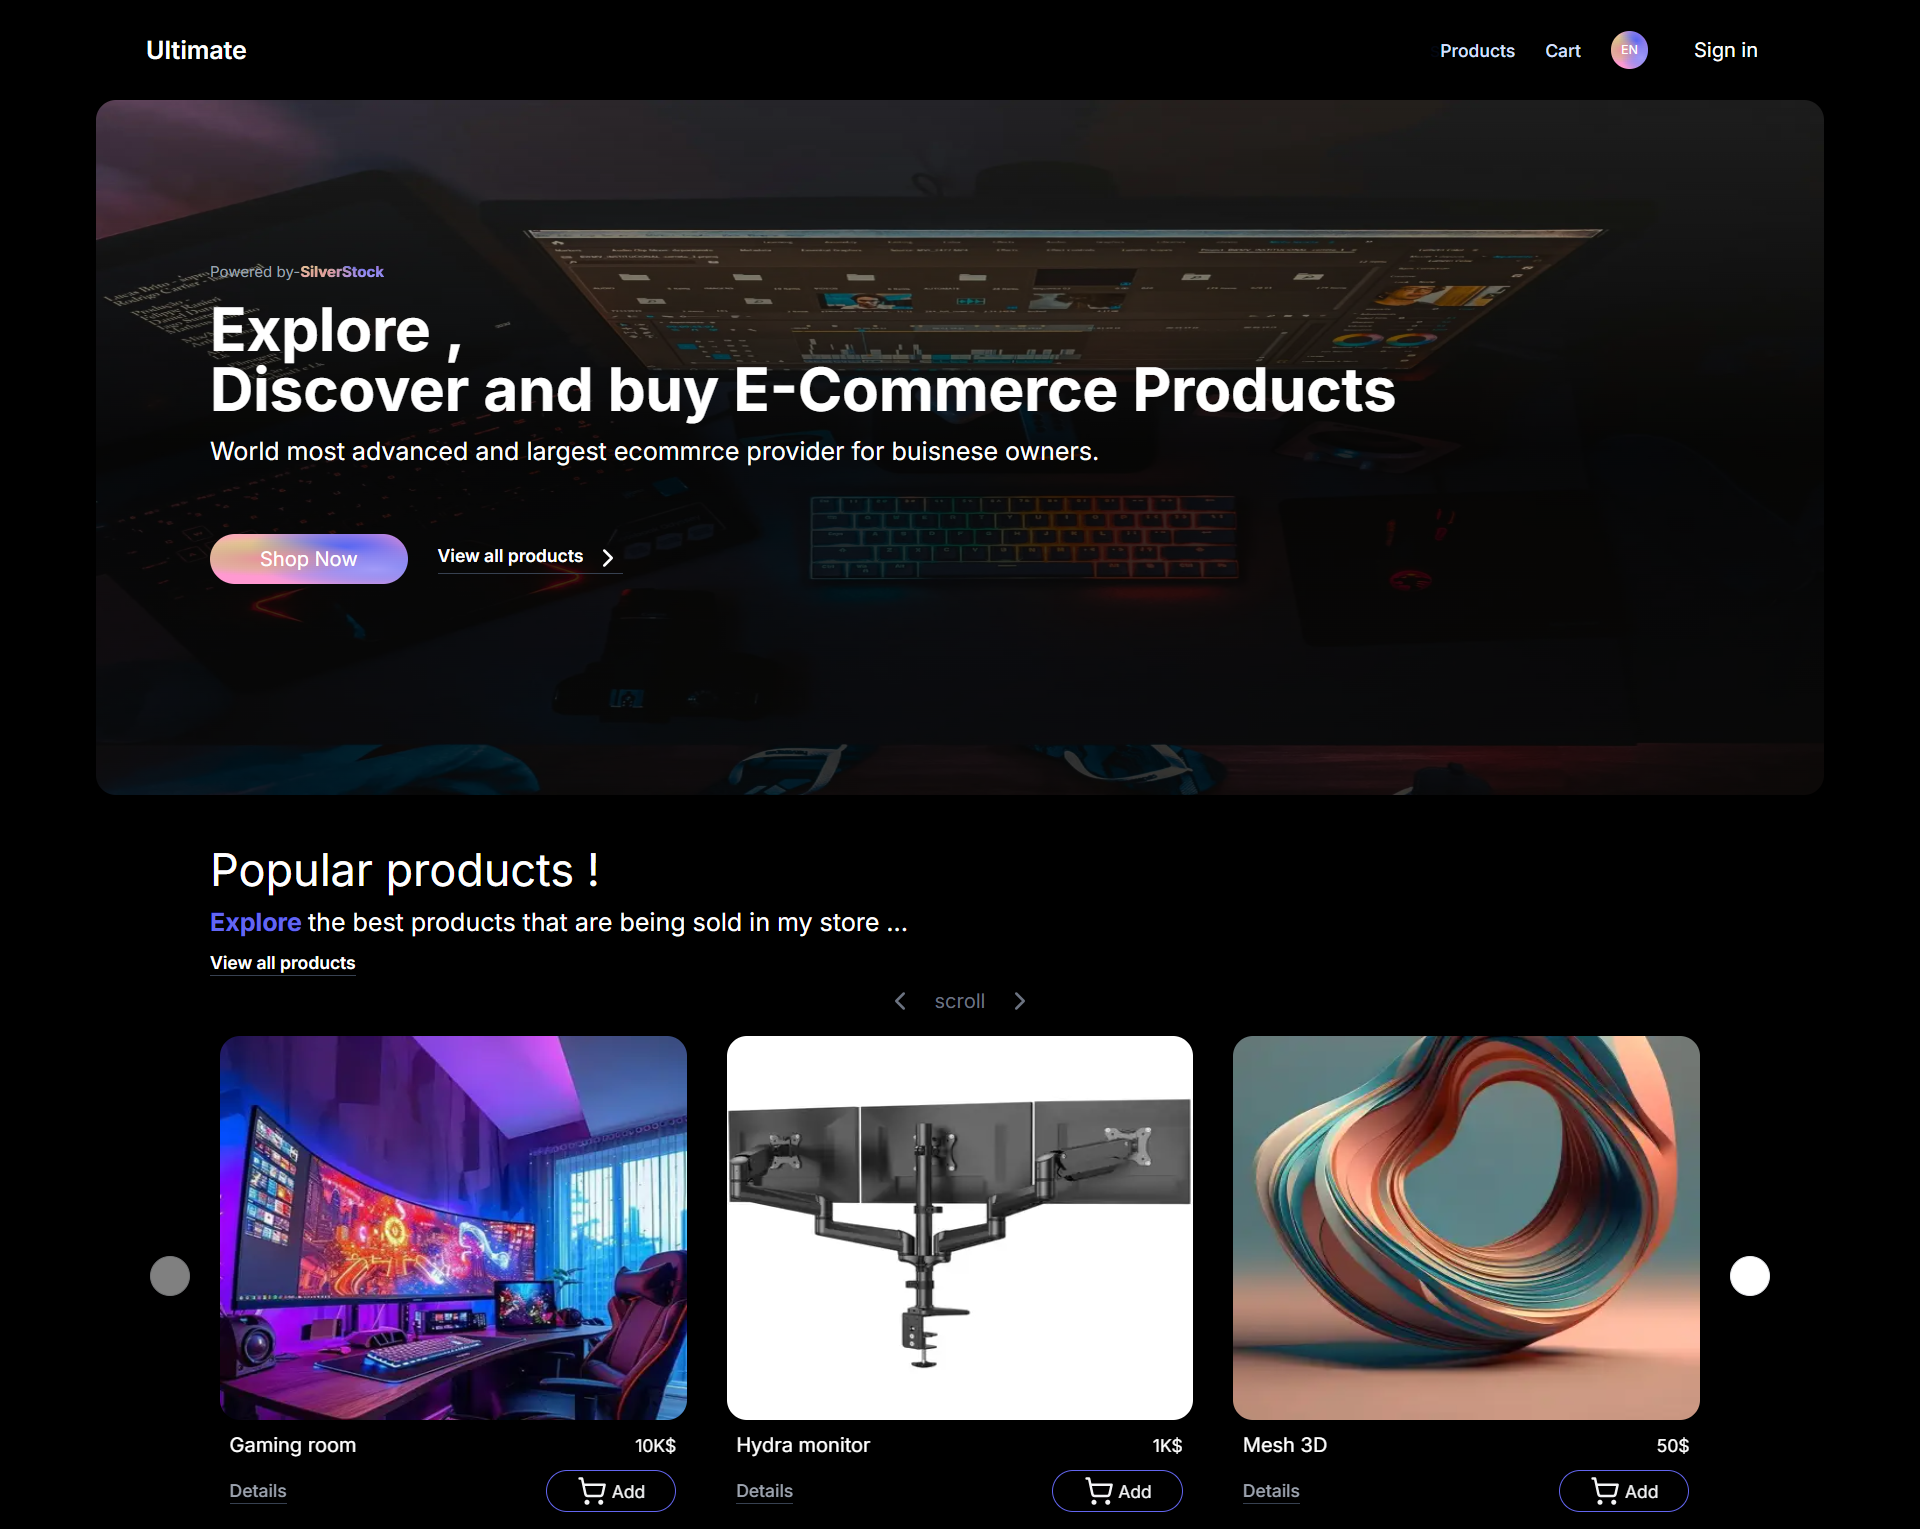Open the hero View all products link

[x=510, y=556]
